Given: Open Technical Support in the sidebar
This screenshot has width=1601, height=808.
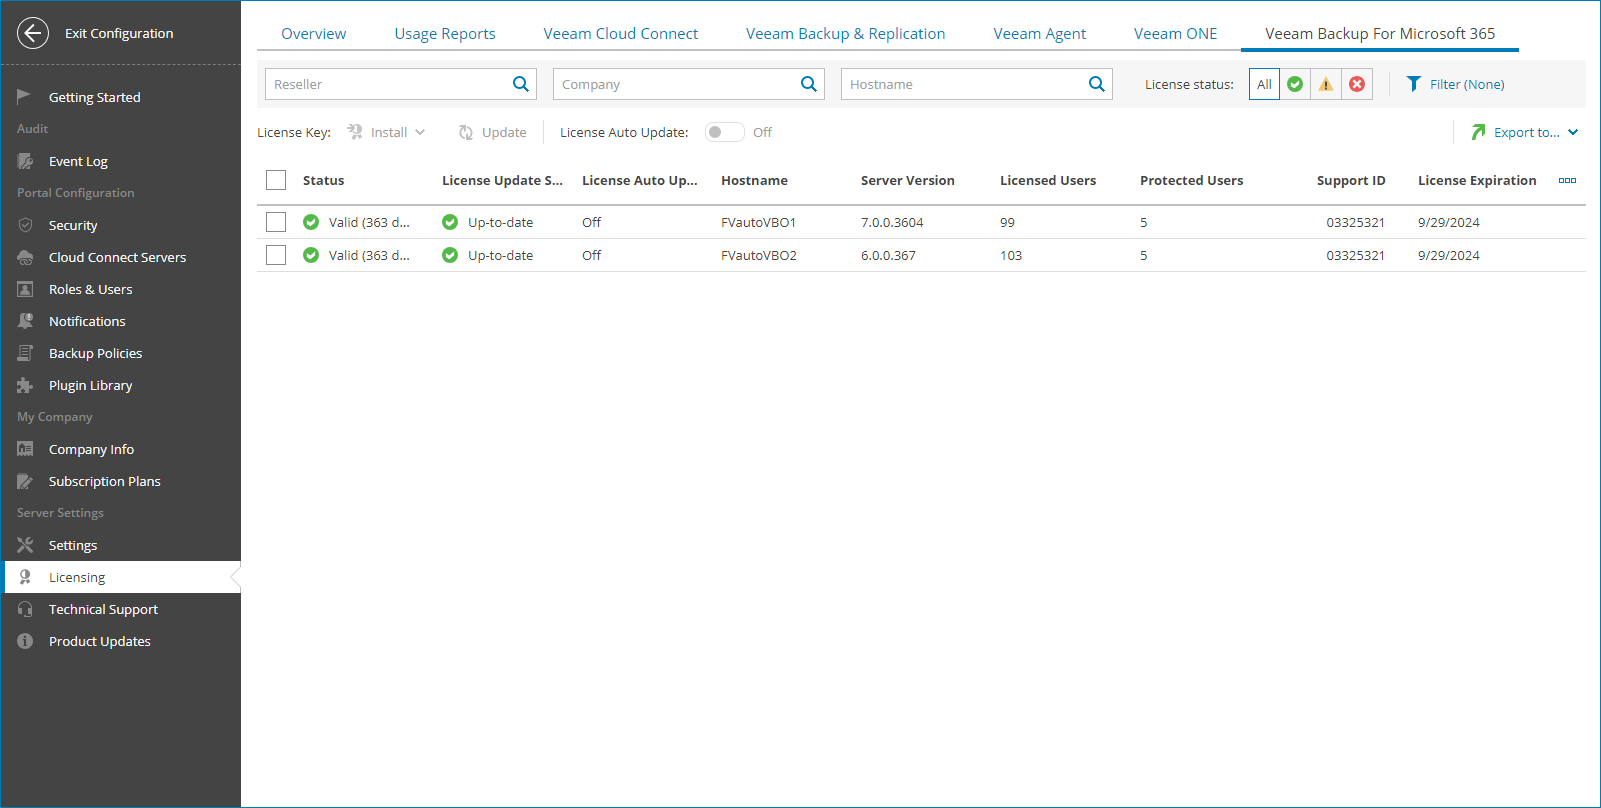Looking at the screenshot, I should [103, 609].
